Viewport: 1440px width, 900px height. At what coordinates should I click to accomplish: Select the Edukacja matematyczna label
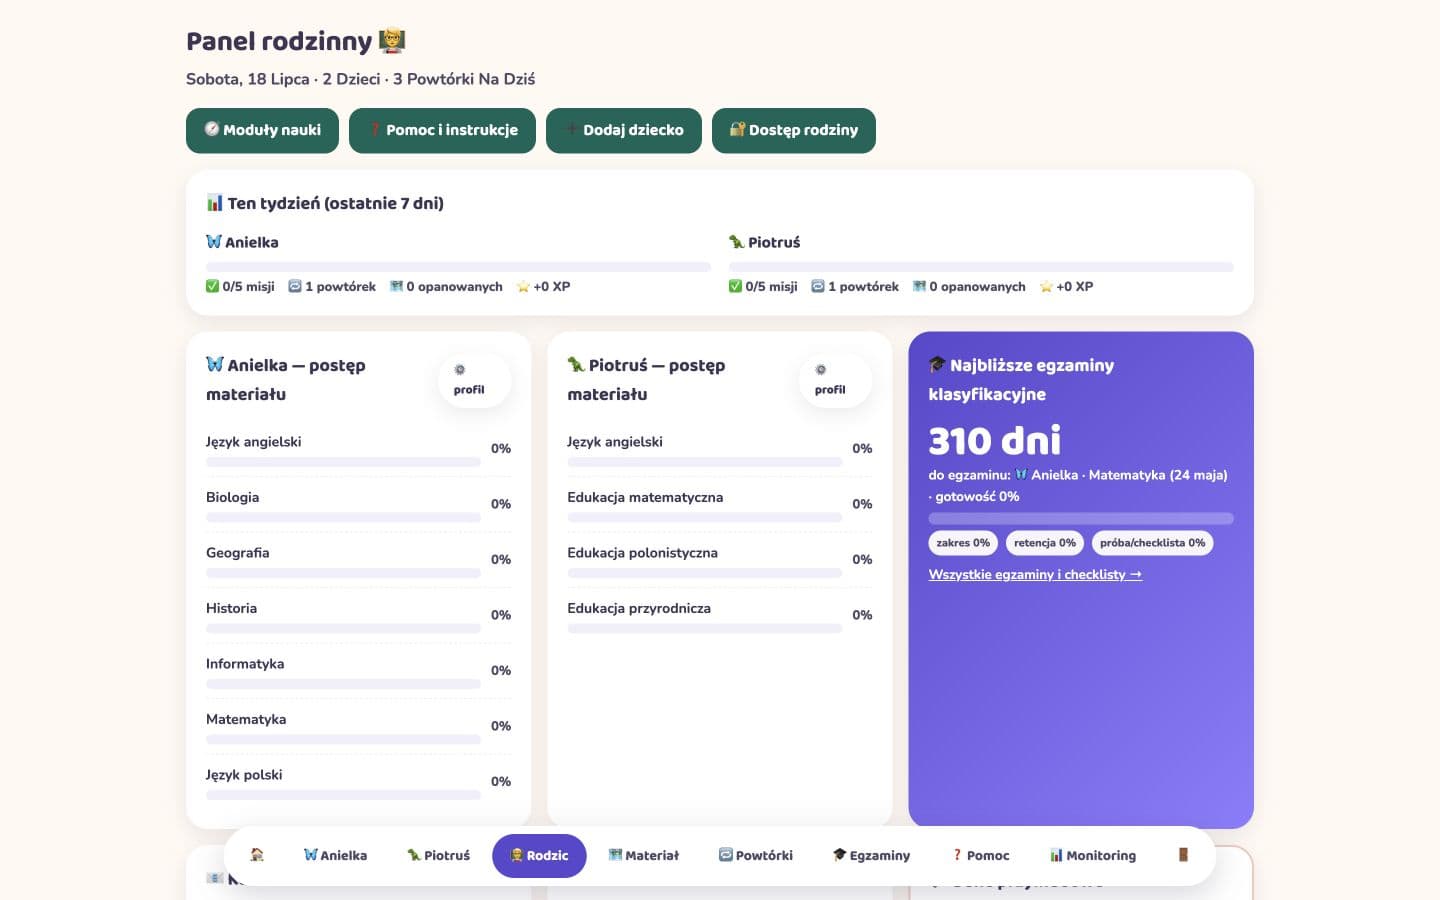645,497
